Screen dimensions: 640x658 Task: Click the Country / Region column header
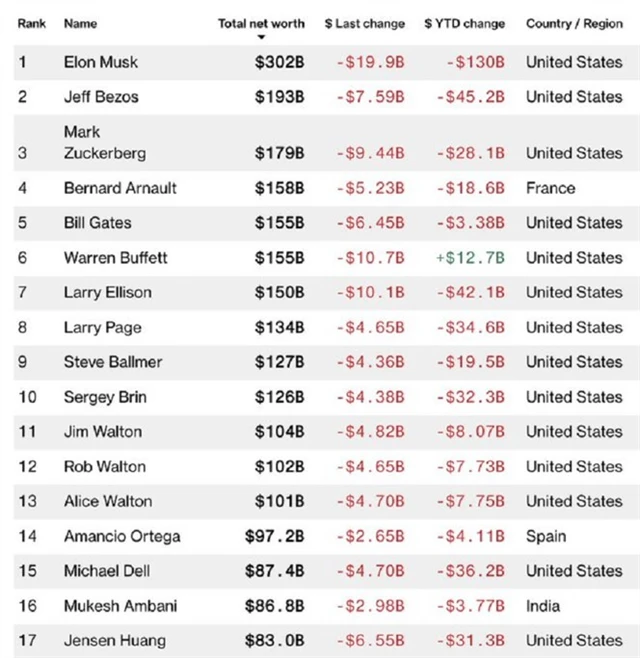click(574, 23)
